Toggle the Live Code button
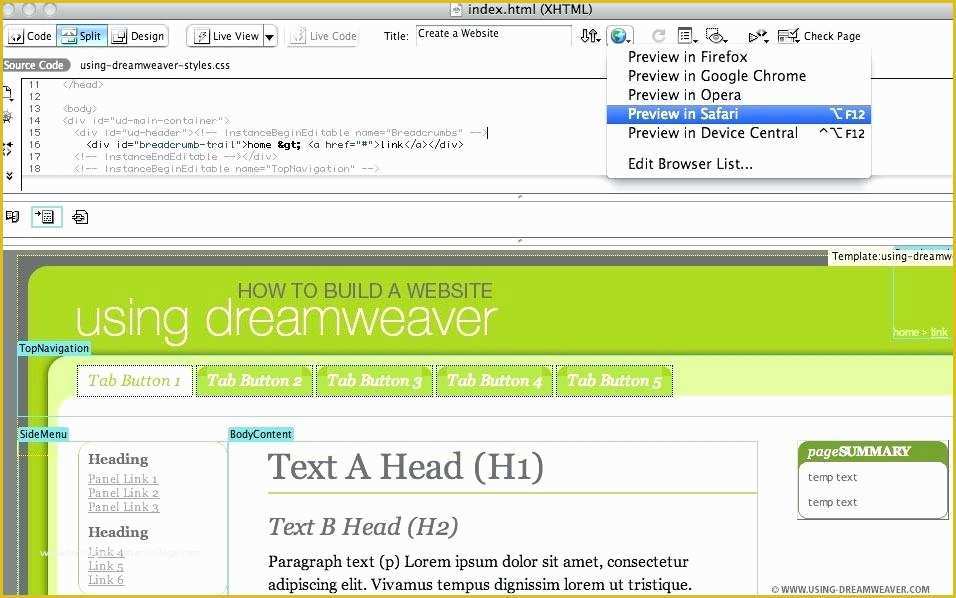Screen dimensions: 956x598 (324, 36)
